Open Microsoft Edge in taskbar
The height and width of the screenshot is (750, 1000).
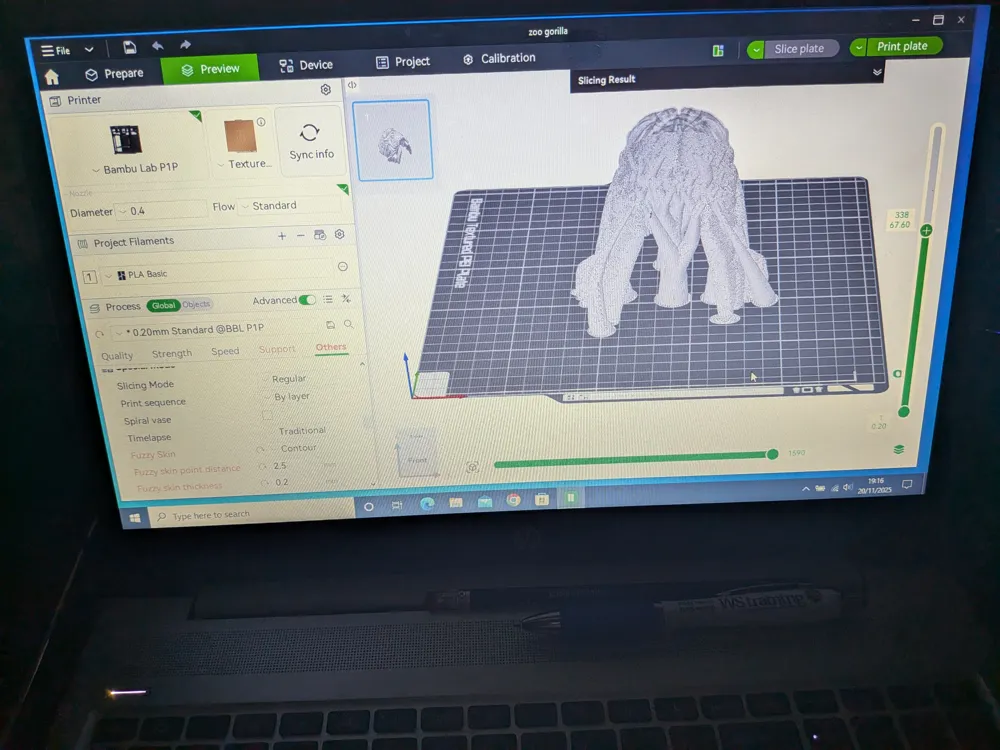[427, 504]
